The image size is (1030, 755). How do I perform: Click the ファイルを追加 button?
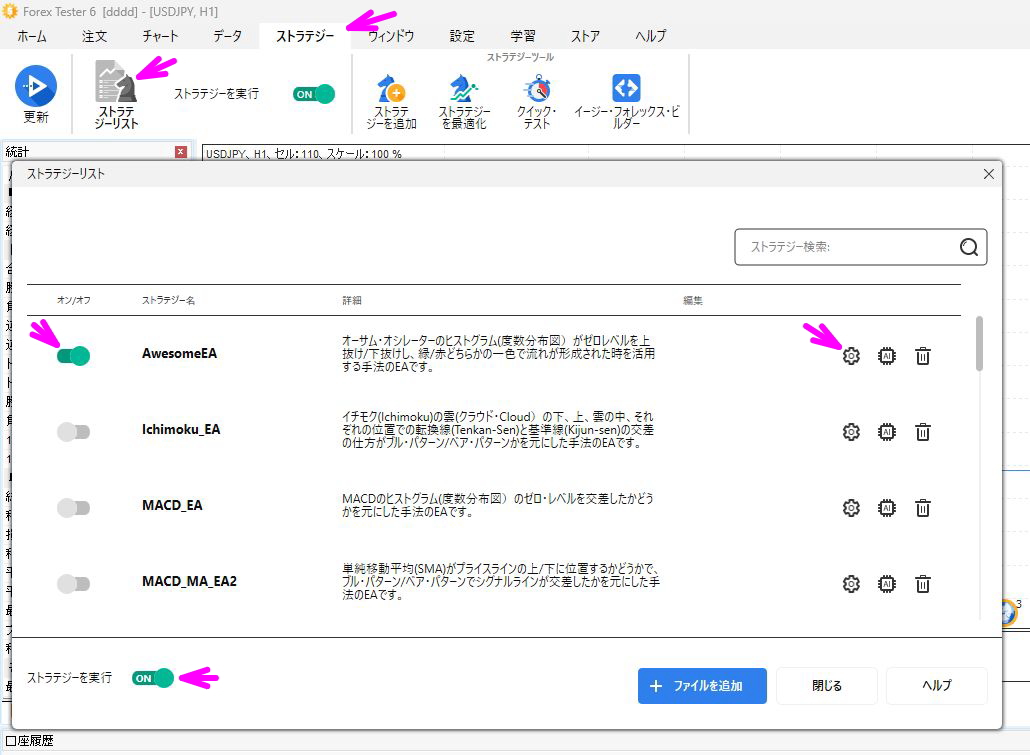(701, 686)
